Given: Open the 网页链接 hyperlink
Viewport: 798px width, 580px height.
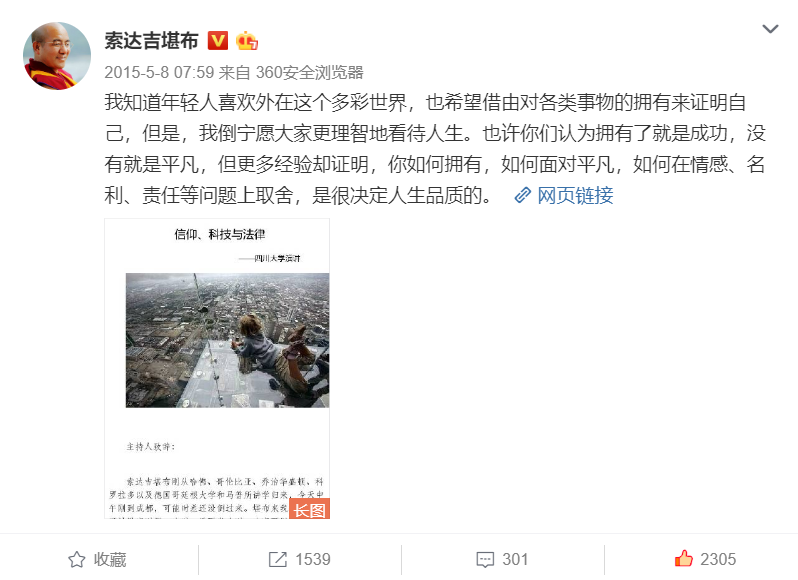Looking at the screenshot, I should pos(575,195).
